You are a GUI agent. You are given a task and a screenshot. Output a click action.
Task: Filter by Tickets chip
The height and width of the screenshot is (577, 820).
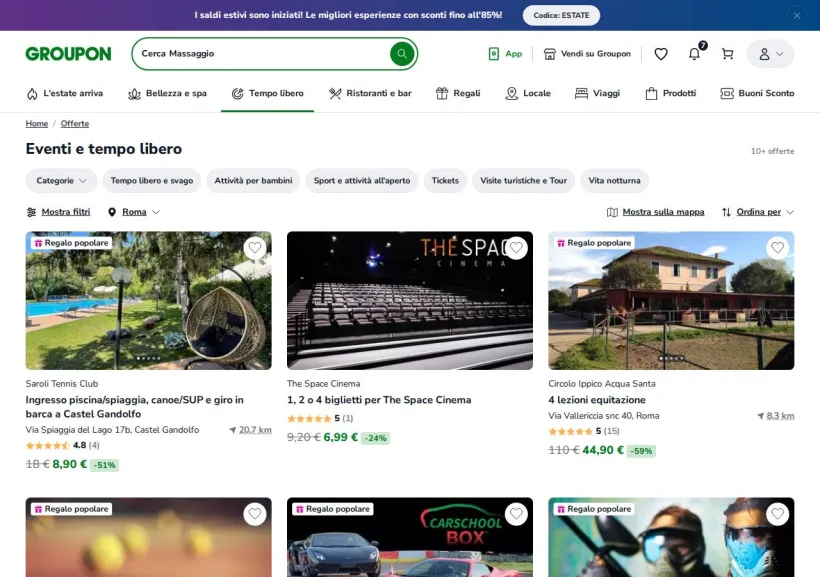pyautogui.click(x=445, y=180)
